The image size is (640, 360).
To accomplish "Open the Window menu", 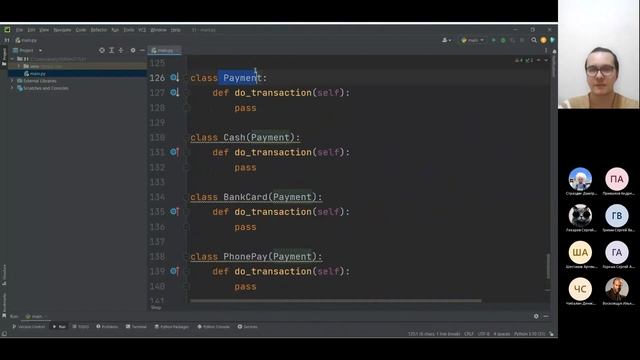I will 158,30.
